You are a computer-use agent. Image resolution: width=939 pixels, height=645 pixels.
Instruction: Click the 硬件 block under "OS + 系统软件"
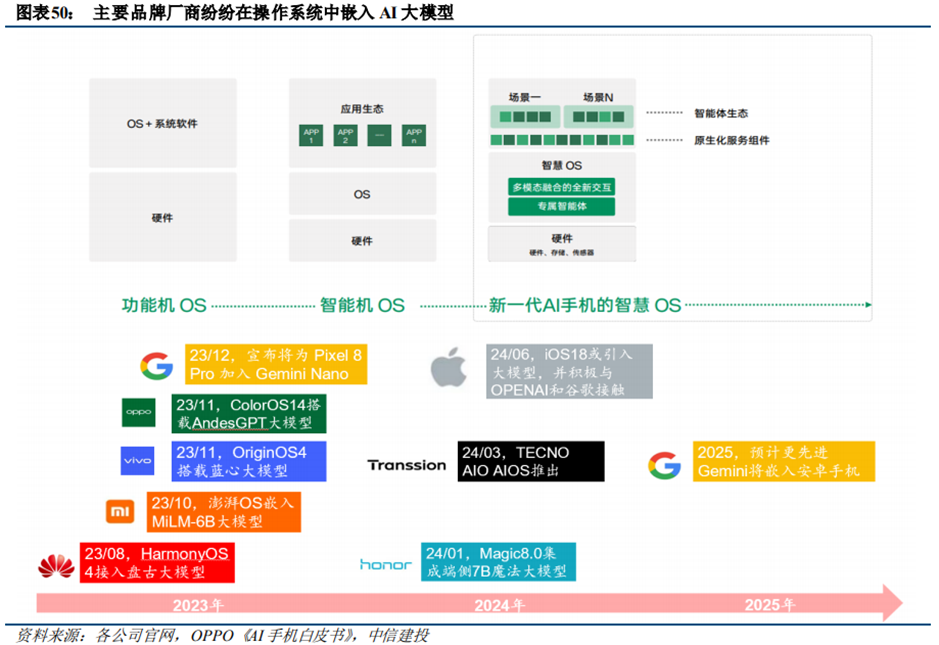coord(162,217)
